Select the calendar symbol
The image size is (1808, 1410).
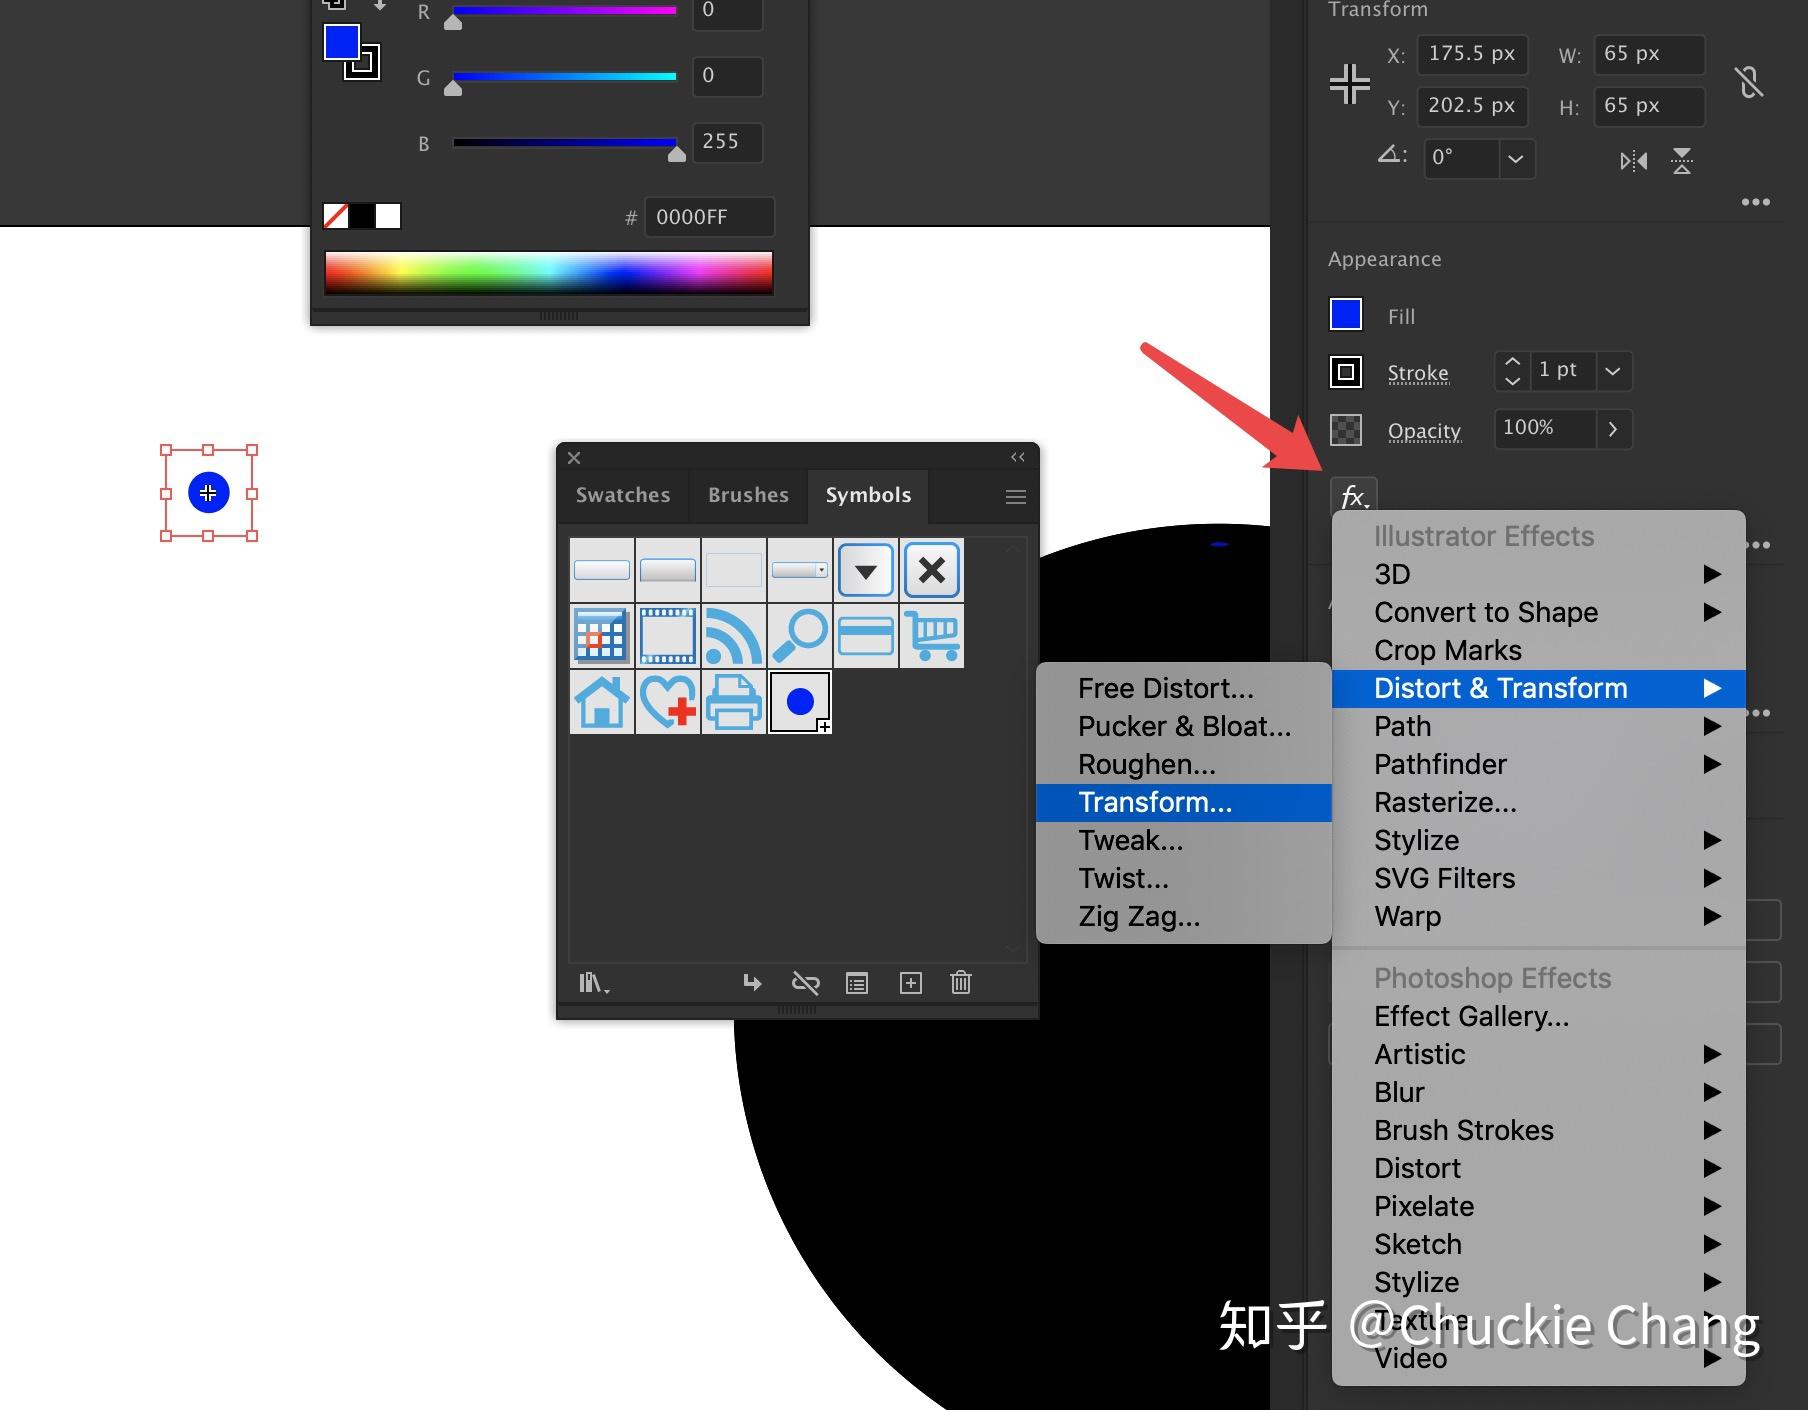coord(602,635)
